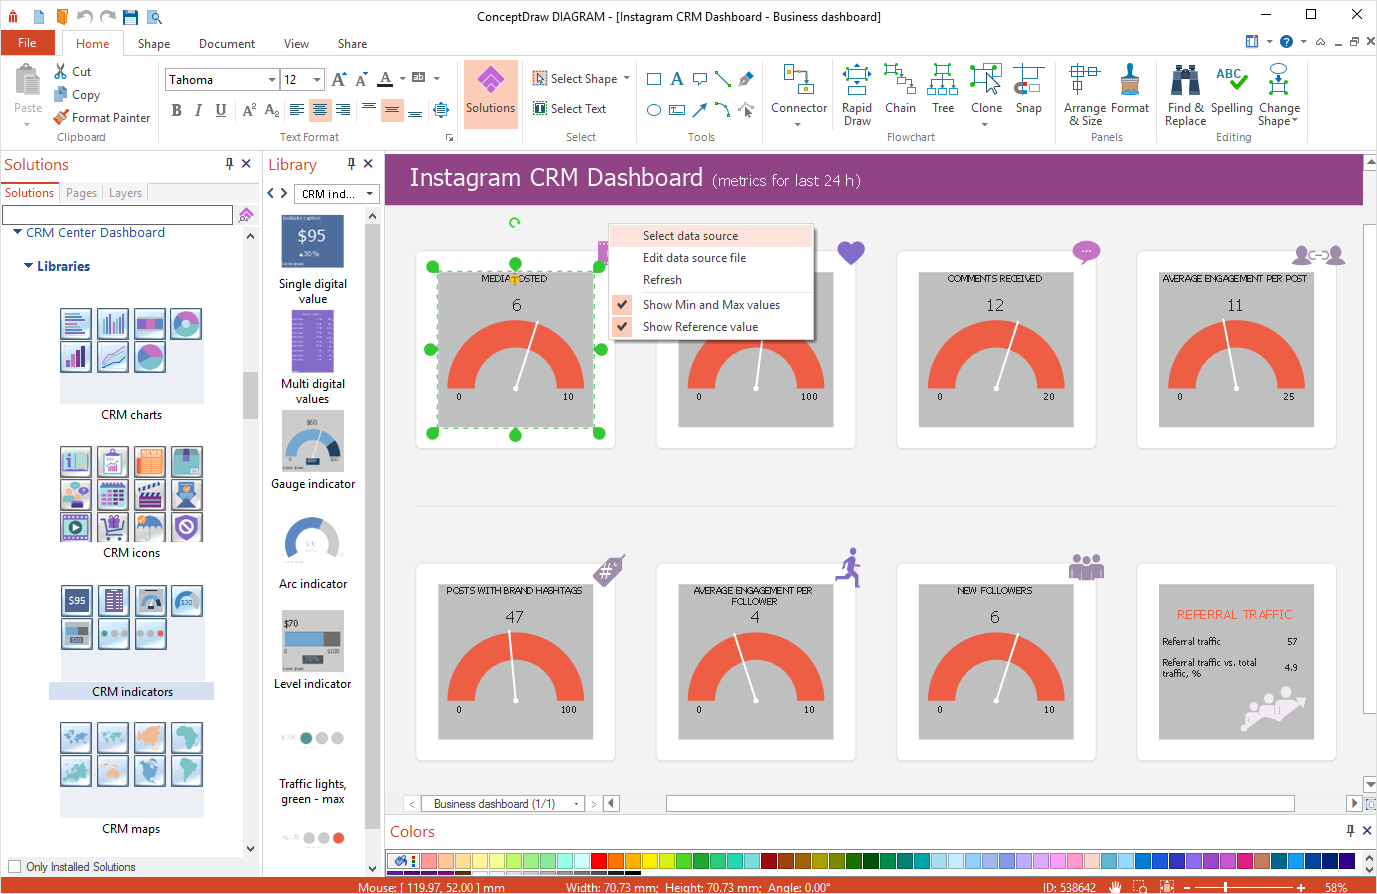Toggle the Snap tool
The image size is (1377, 894).
pos(1028,90)
